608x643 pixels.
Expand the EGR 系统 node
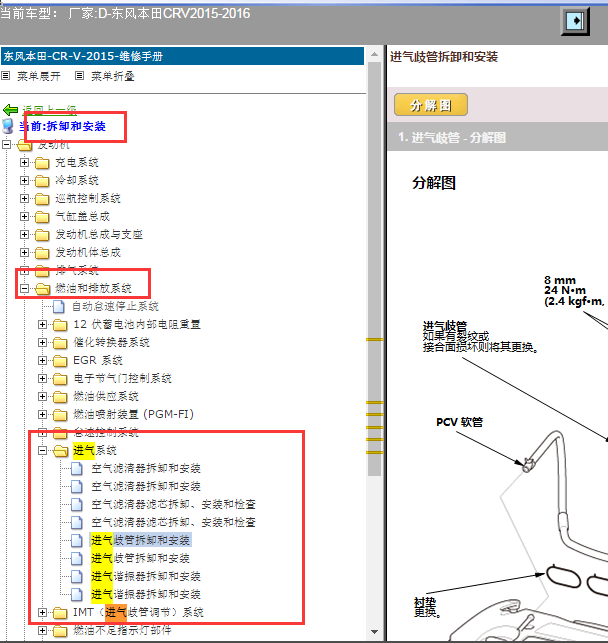tap(42, 360)
